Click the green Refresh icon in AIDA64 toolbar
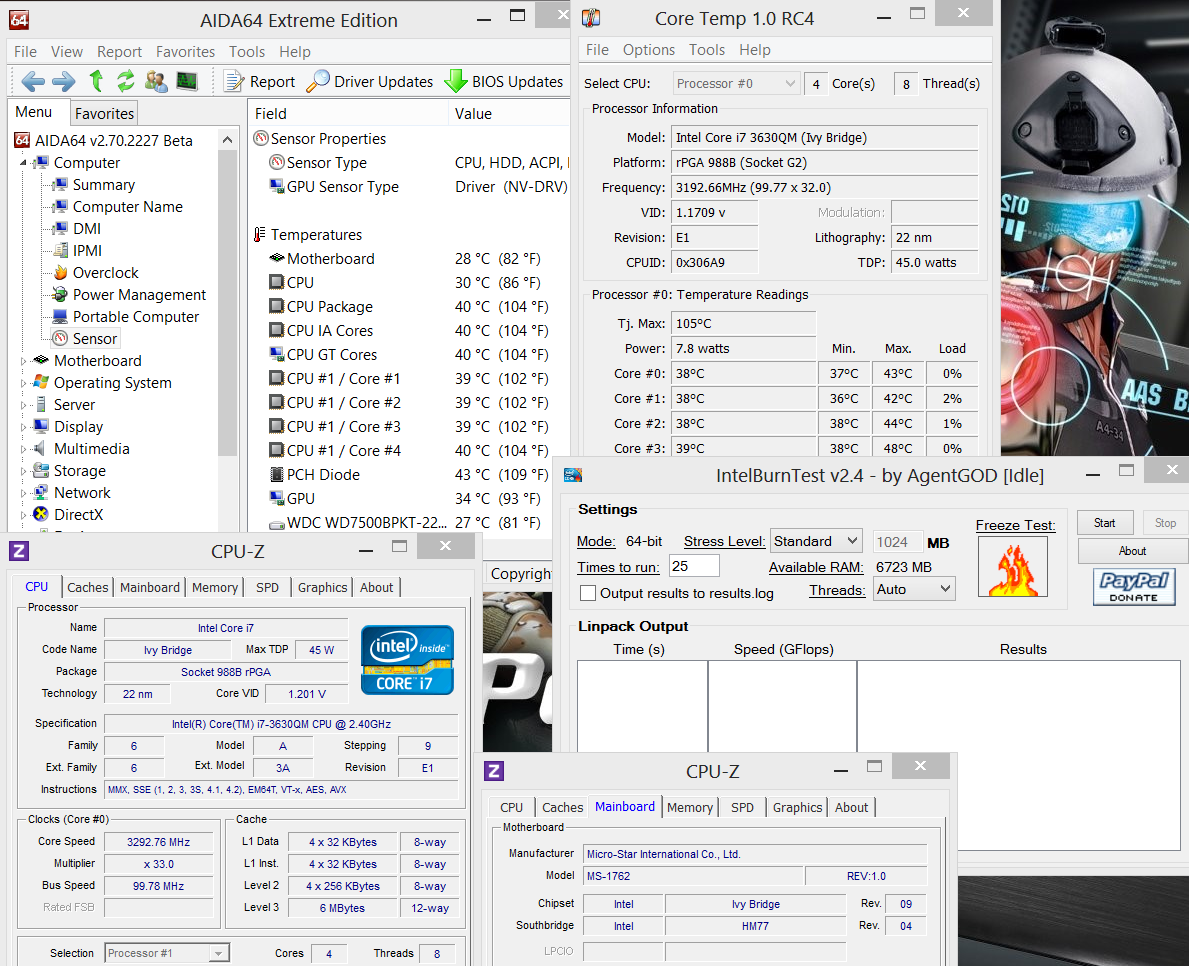 [126, 81]
